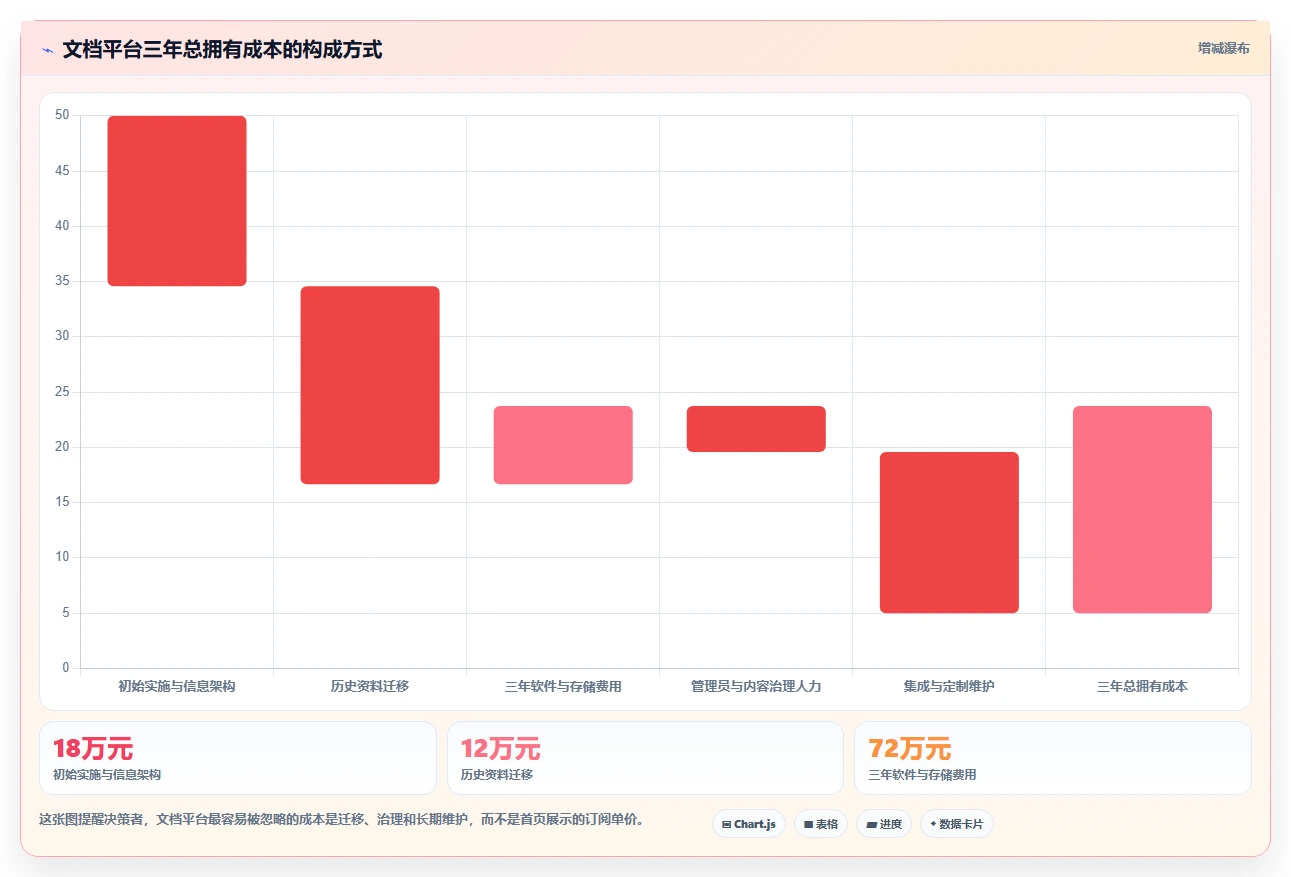Image resolution: width=1291 pixels, height=877 pixels.
Task: Click the 历史资料迁移 waterfall bar
Action: [x=370, y=385]
